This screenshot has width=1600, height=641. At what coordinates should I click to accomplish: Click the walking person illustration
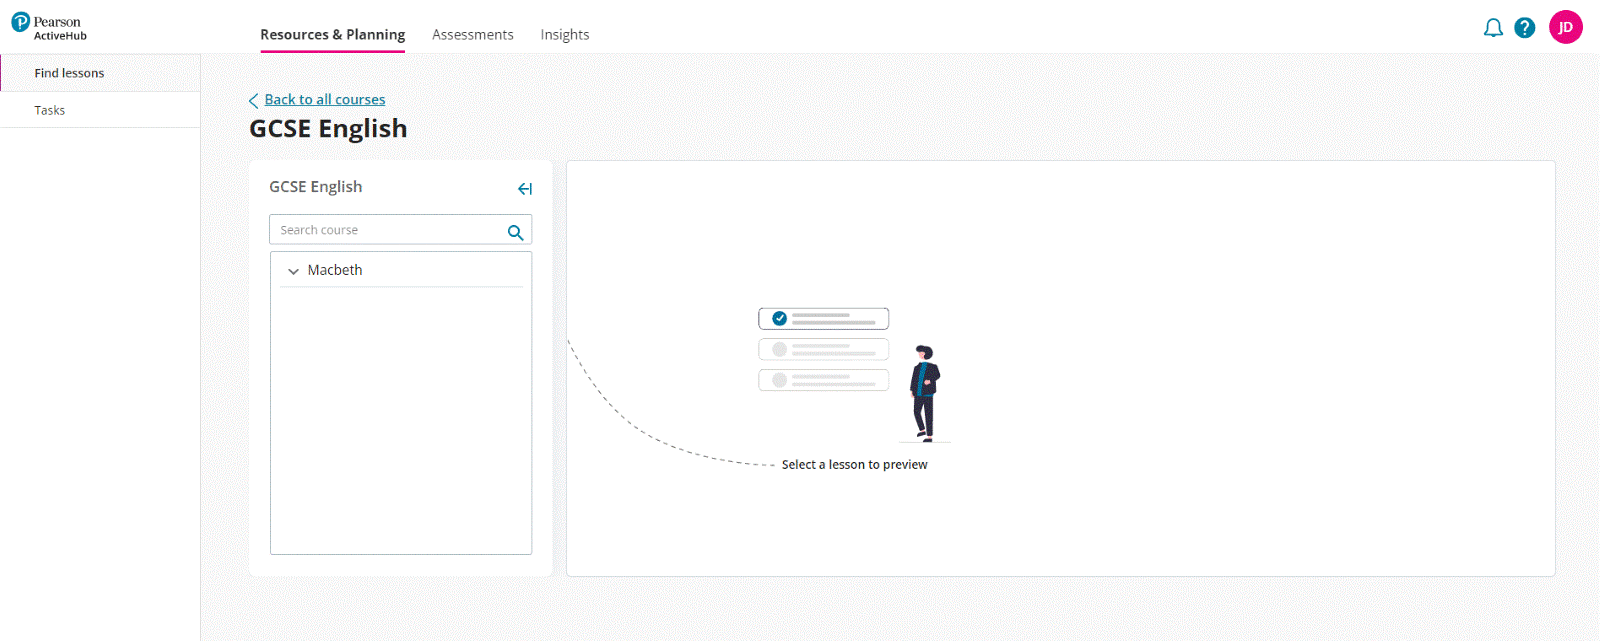point(925,393)
